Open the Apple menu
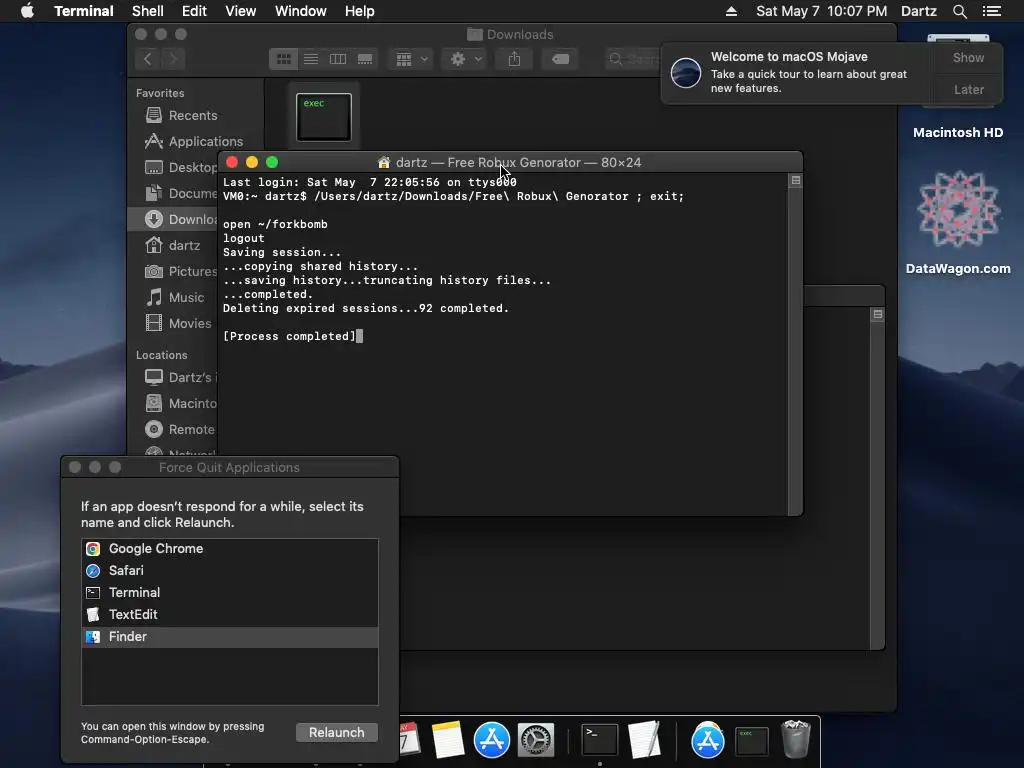Screen dimensions: 1024x768 pos(27,11)
